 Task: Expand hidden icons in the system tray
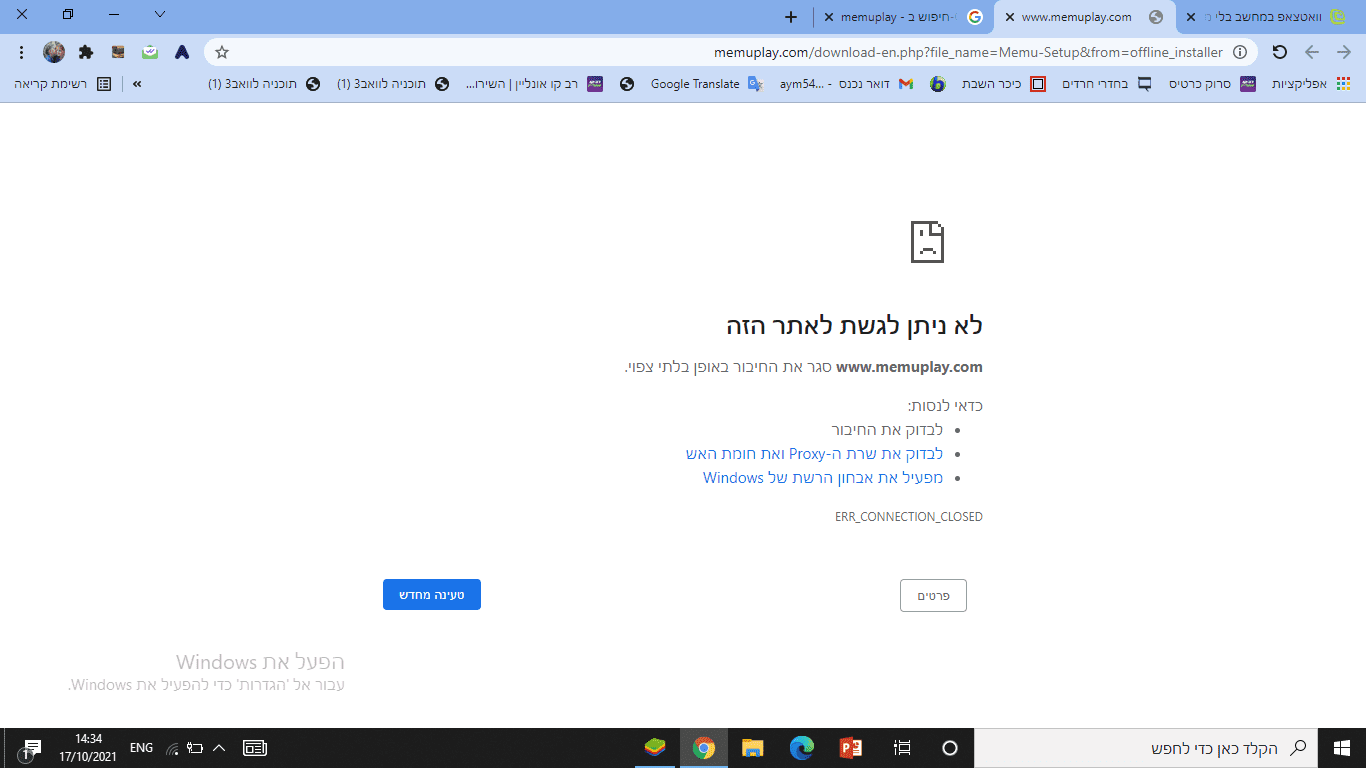(218, 747)
